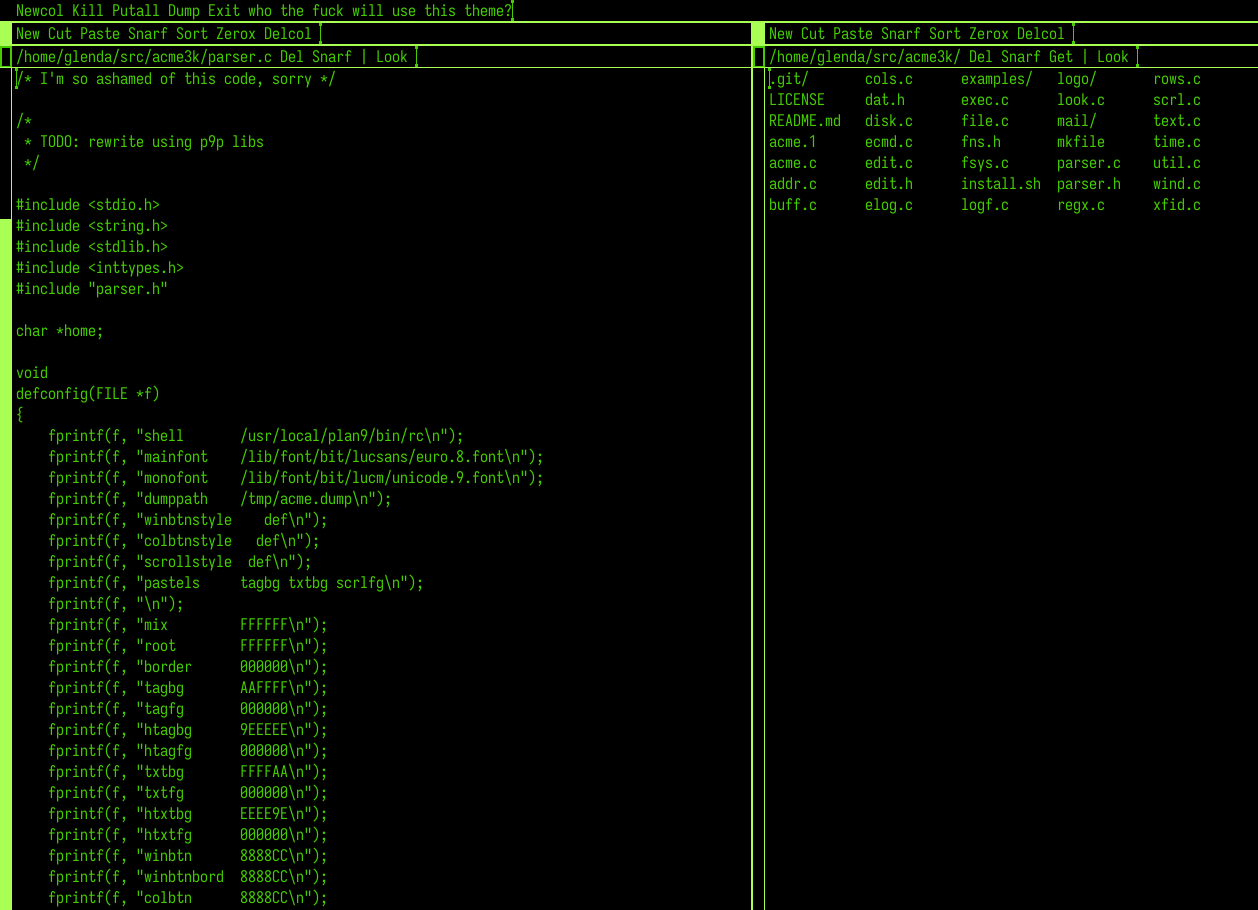Click Sort in the parser.c column tag
The width and height of the screenshot is (1258, 910).
(192, 34)
